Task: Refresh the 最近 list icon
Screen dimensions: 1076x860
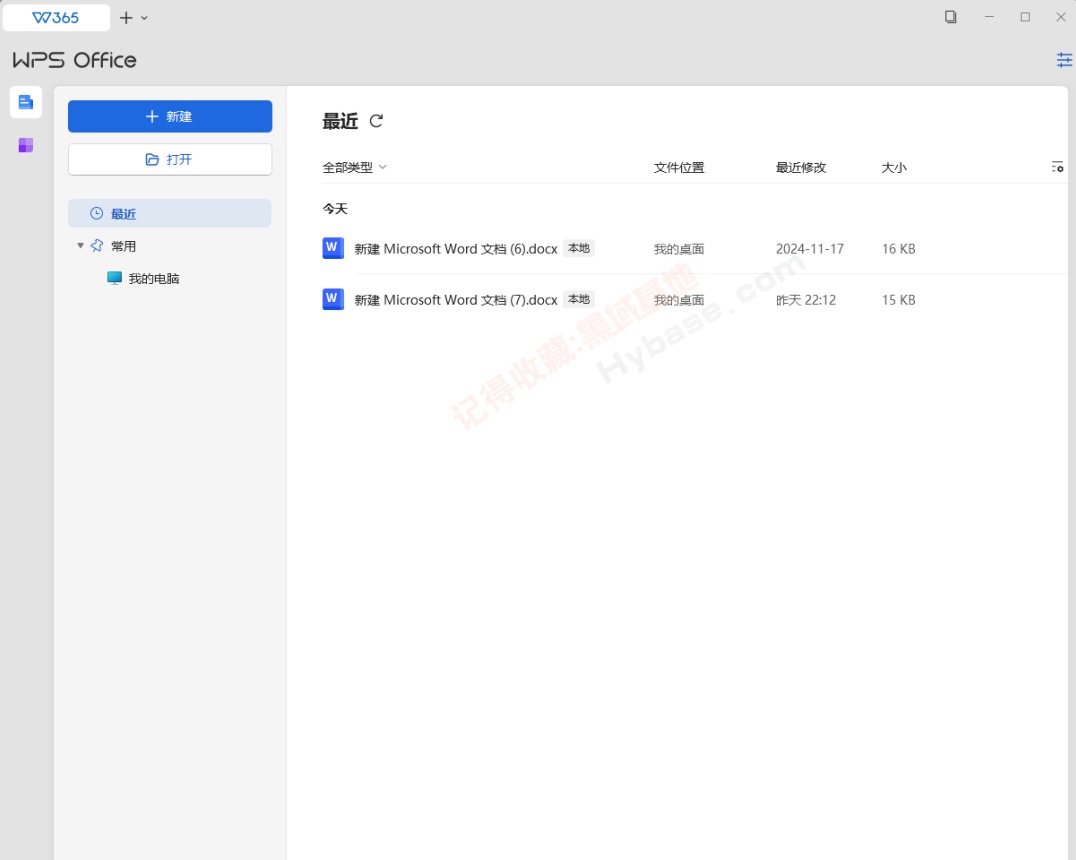Action: [x=376, y=121]
